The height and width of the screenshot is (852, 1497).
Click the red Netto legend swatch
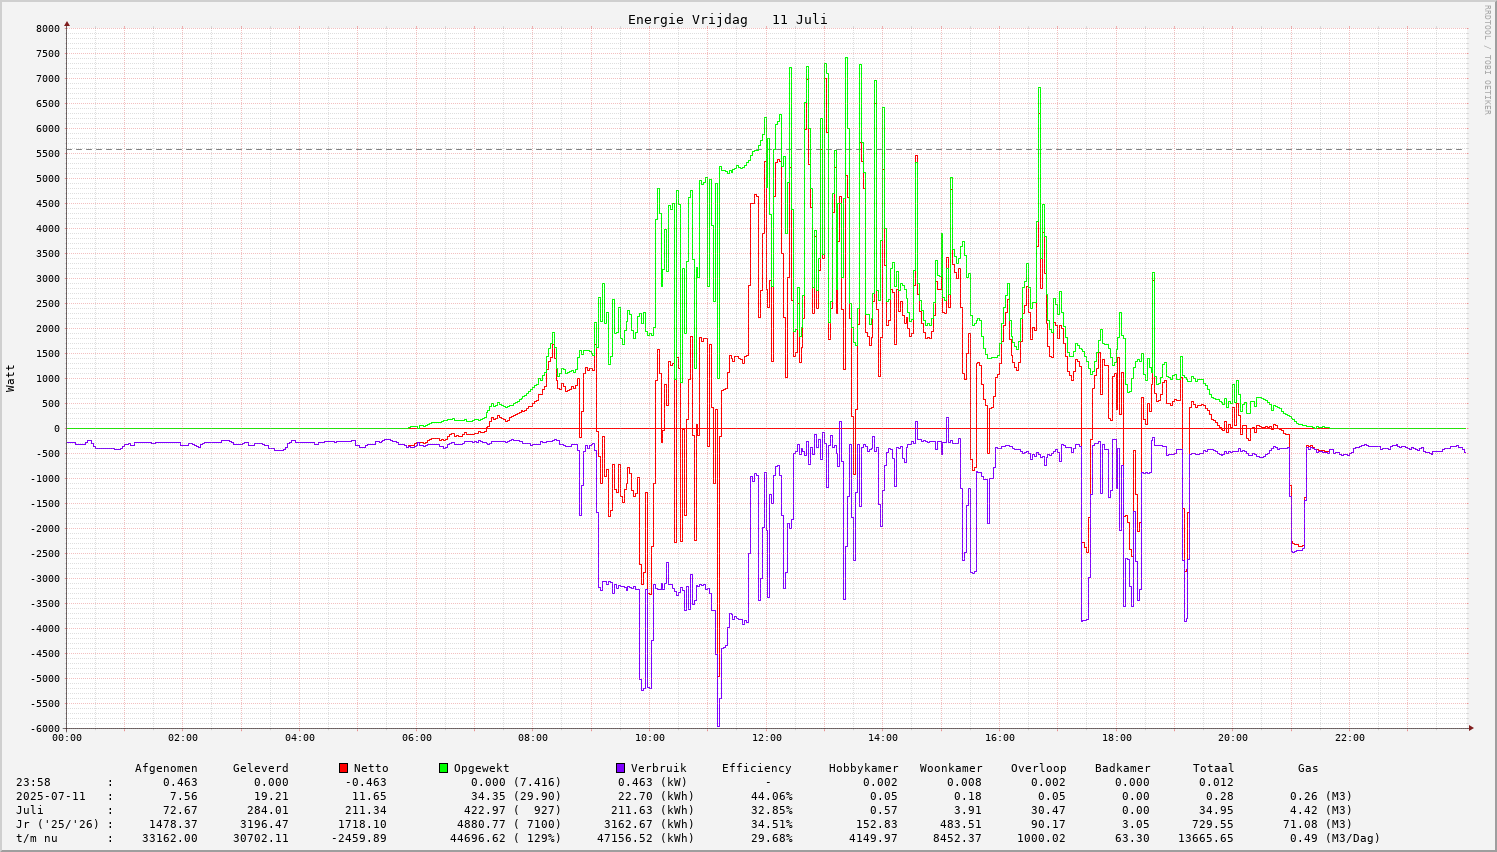(x=344, y=768)
